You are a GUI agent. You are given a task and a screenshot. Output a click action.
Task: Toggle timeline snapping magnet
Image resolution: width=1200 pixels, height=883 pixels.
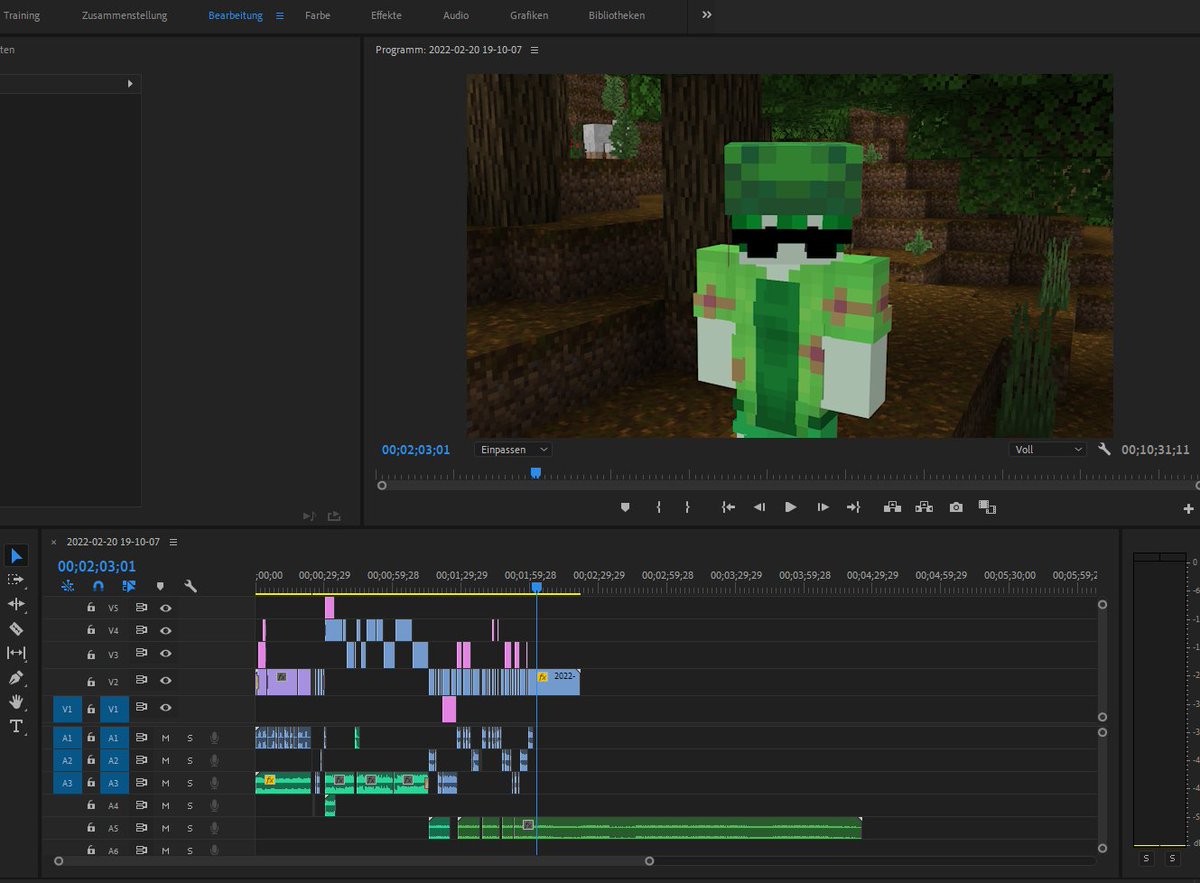98,587
